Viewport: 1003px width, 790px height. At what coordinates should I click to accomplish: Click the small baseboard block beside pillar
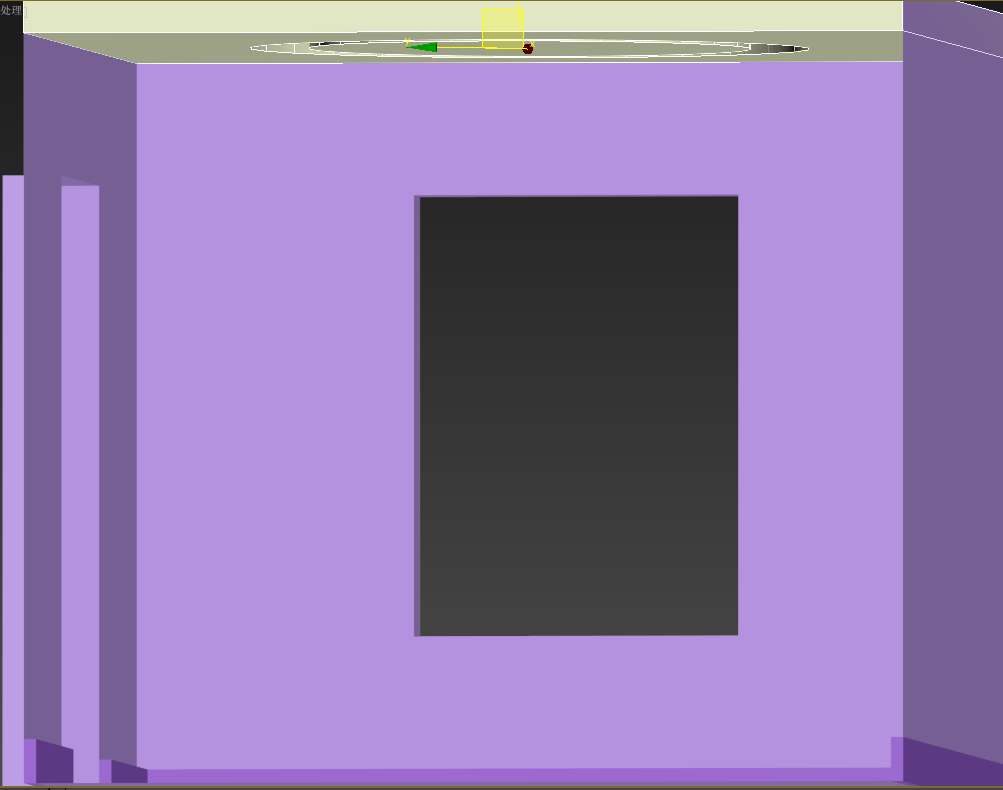tap(127, 772)
